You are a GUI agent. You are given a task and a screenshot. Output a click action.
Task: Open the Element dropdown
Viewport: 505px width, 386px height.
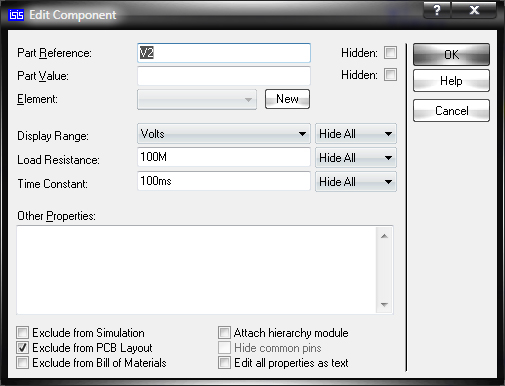197,99
